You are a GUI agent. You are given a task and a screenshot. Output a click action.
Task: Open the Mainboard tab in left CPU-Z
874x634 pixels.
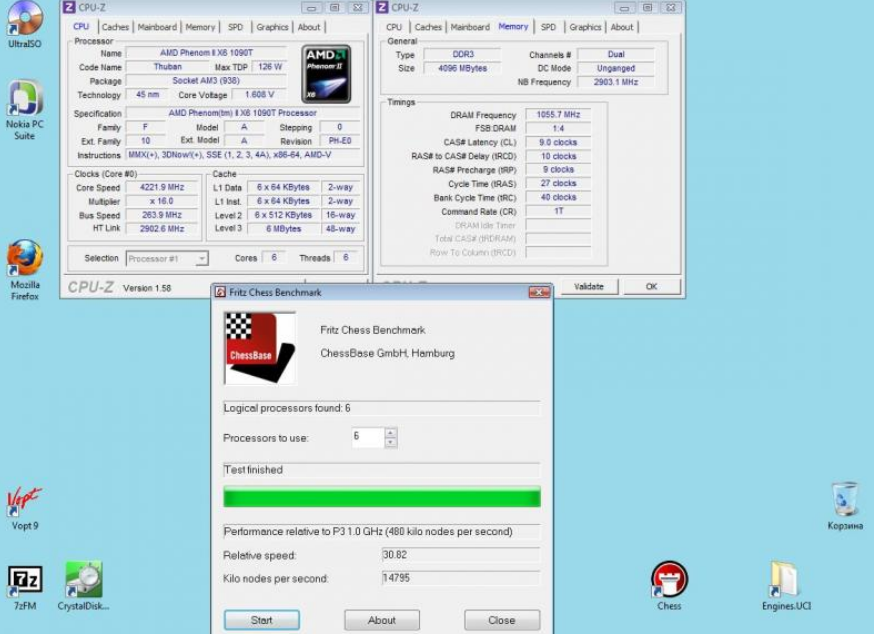[x=157, y=27]
